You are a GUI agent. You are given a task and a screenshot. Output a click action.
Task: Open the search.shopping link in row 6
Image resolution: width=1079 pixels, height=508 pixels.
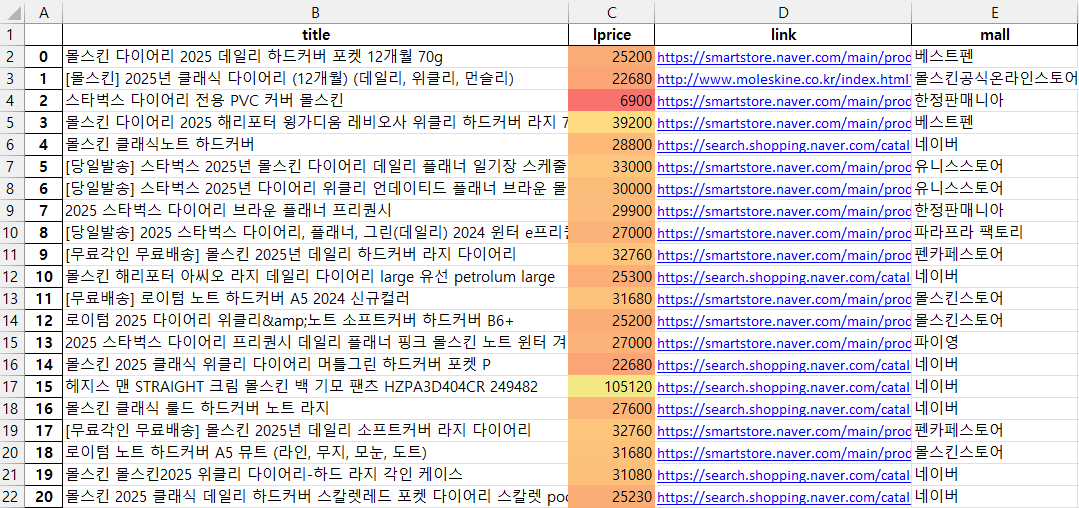[784, 145]
